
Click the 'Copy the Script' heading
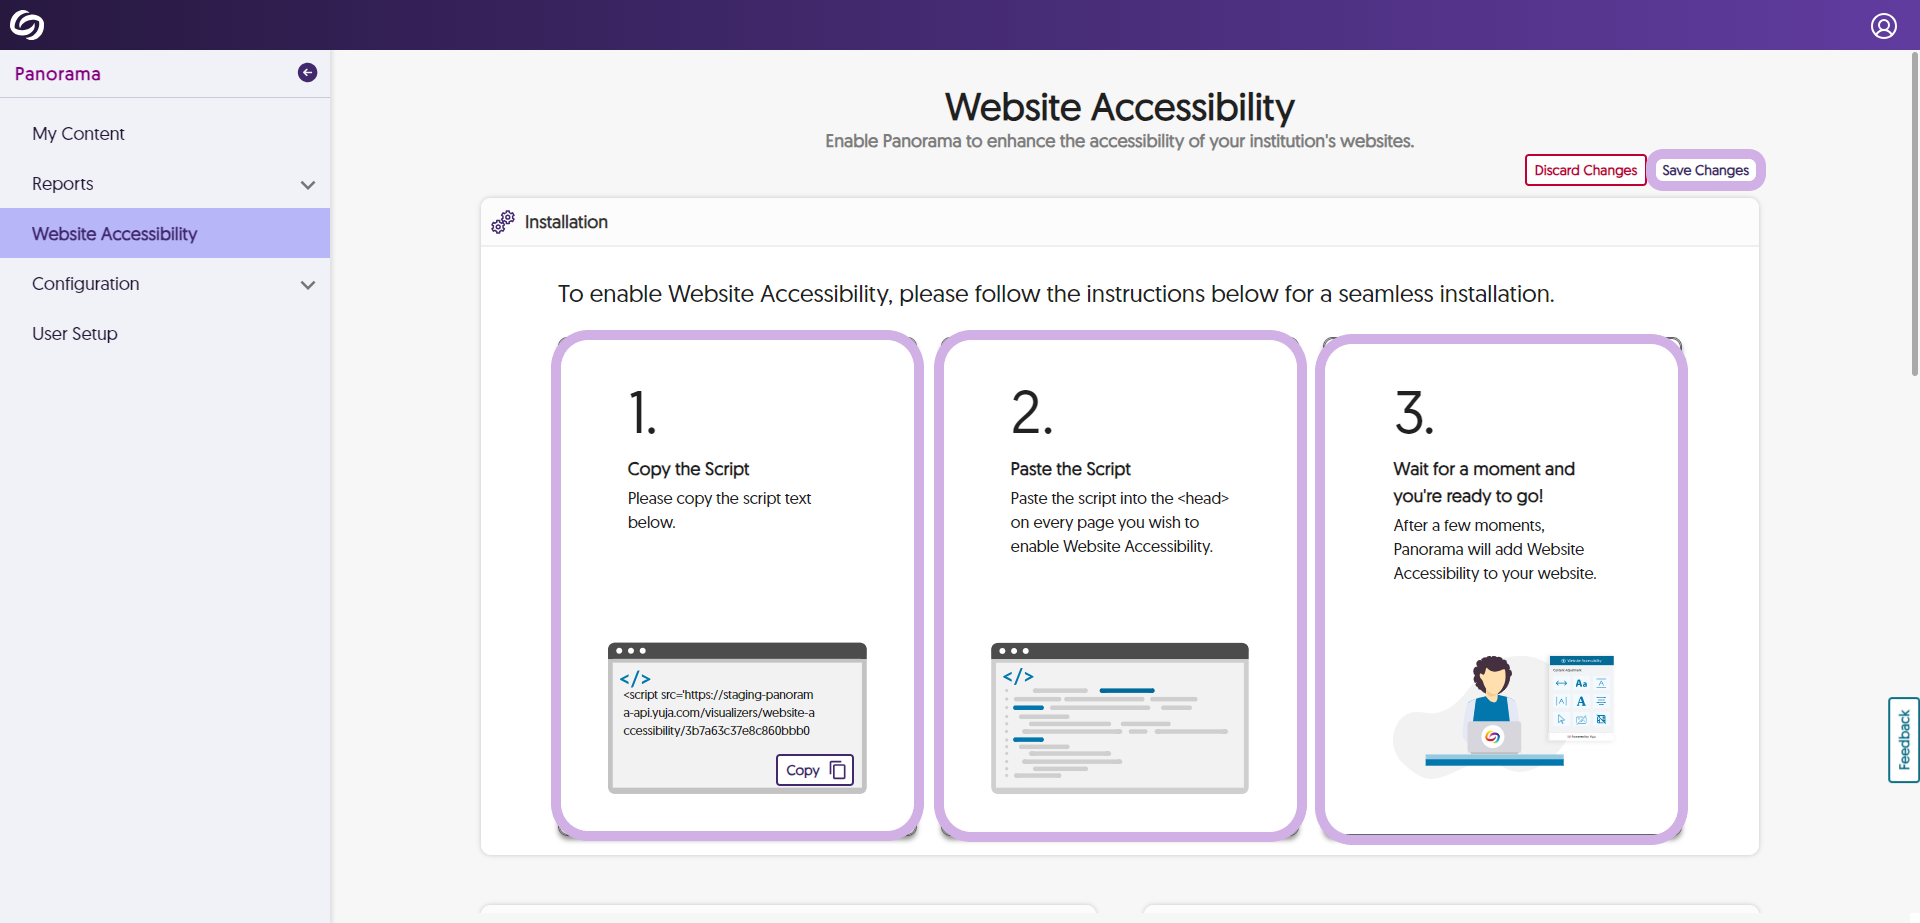[688, 469]
